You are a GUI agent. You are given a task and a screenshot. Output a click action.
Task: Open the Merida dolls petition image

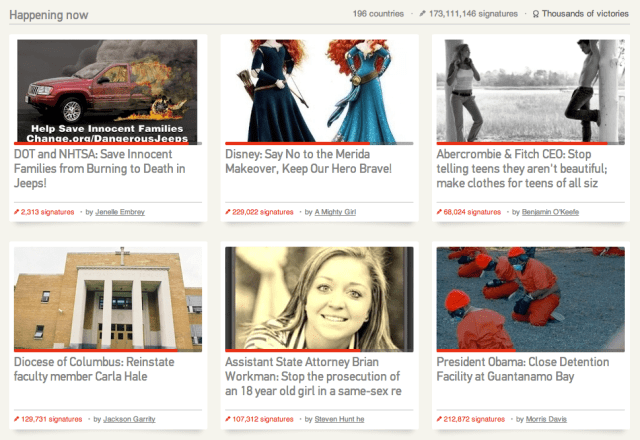click(x=319, y=91)
